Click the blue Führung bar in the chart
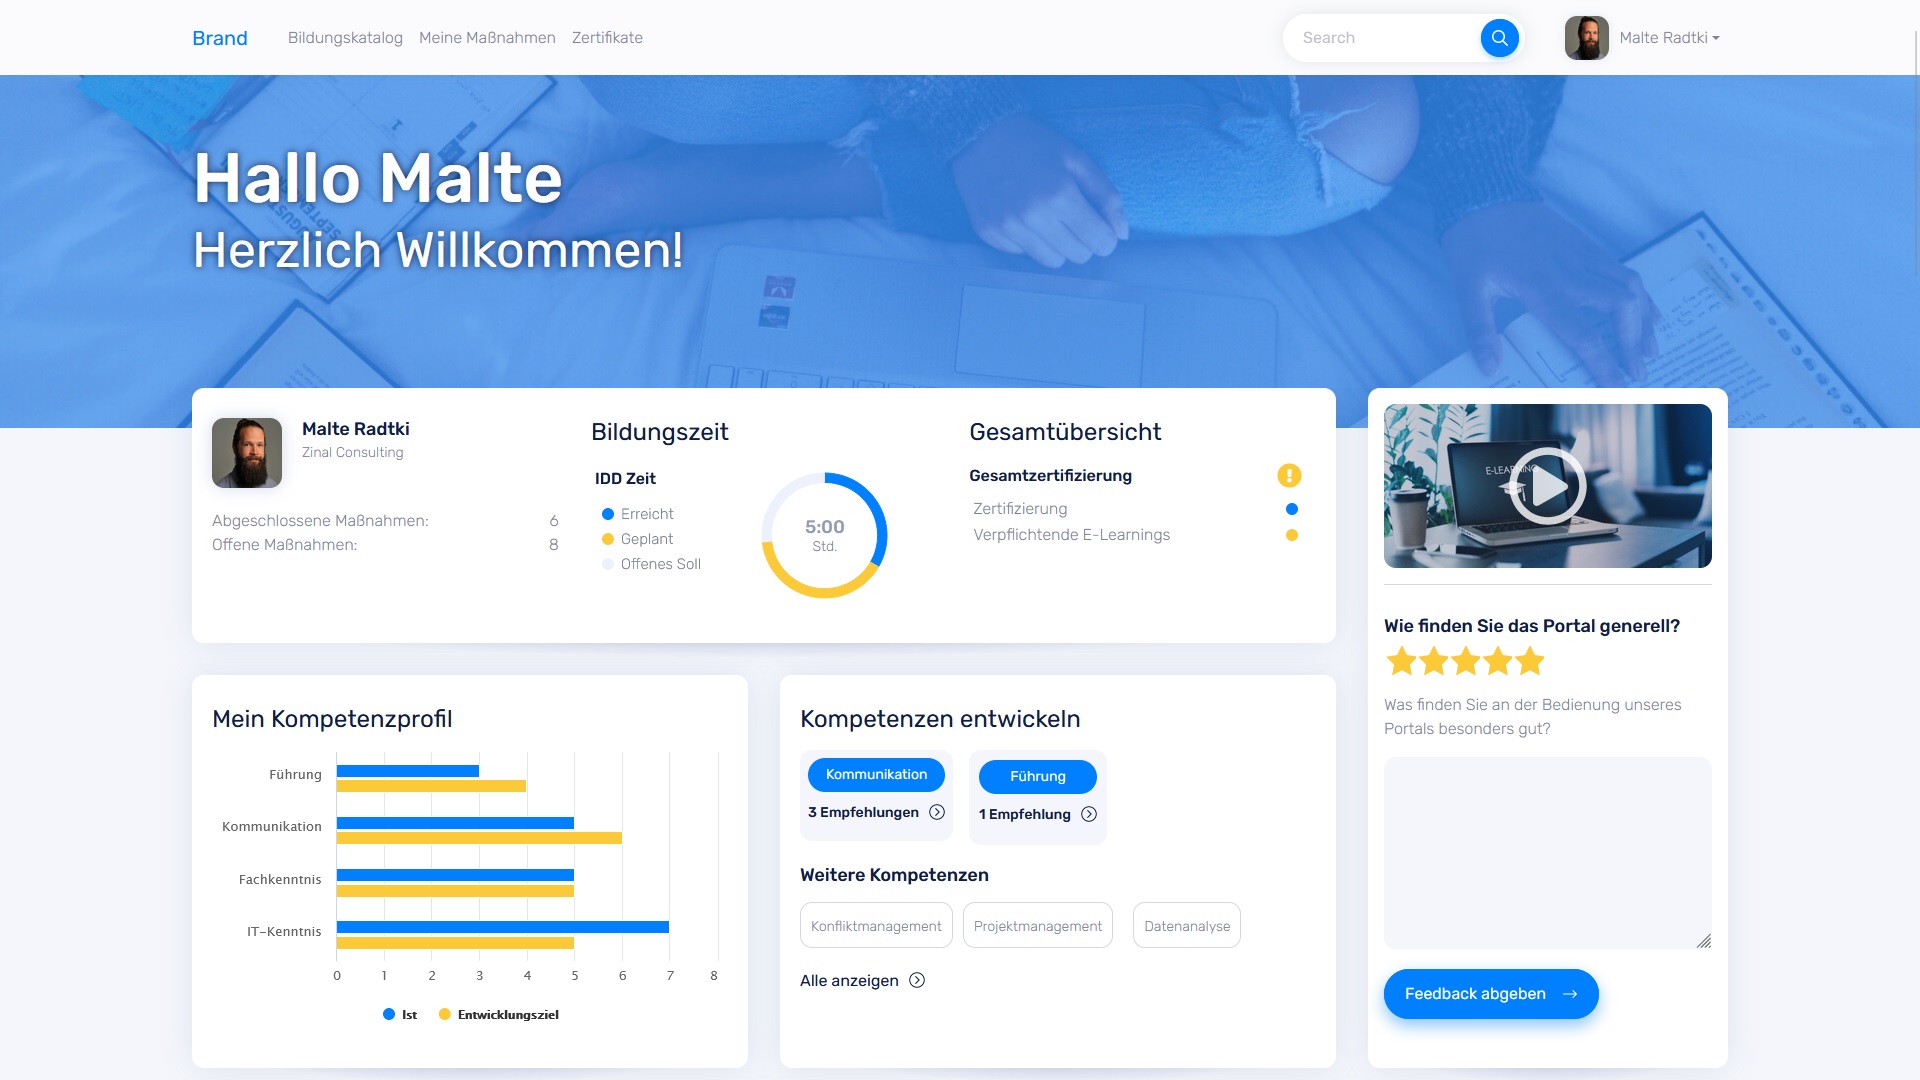 [x=408, y=771]
